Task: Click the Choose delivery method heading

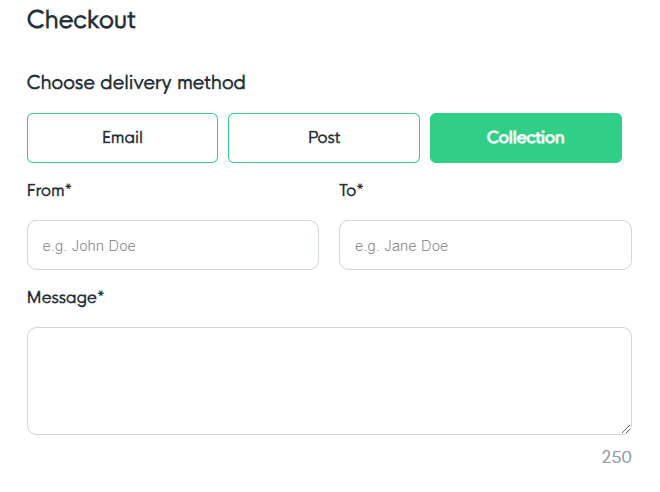Action: pyautogui.click(x=136, y=83)
